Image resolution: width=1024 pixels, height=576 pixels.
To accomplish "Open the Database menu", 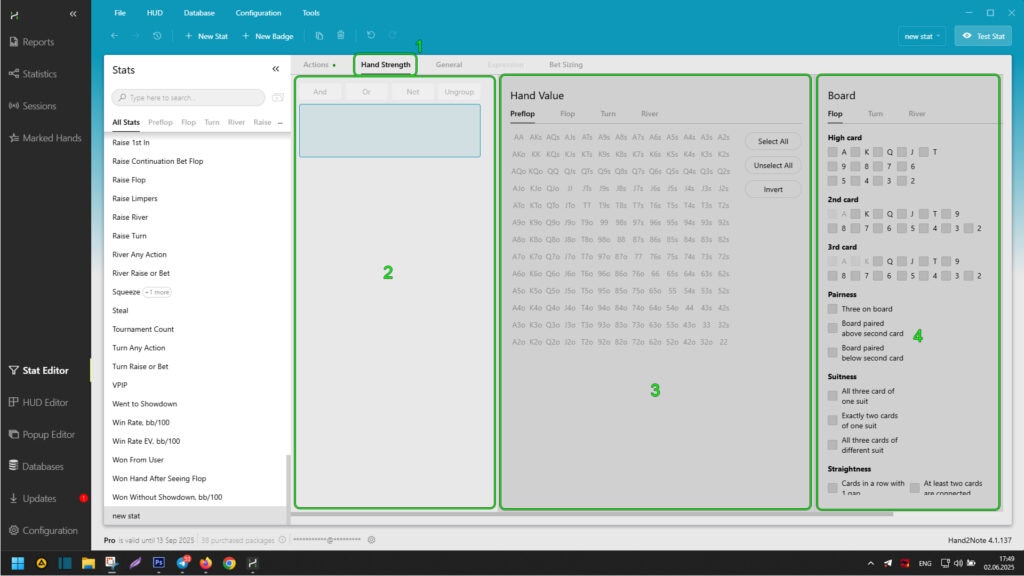I will [x=199, y=13].
